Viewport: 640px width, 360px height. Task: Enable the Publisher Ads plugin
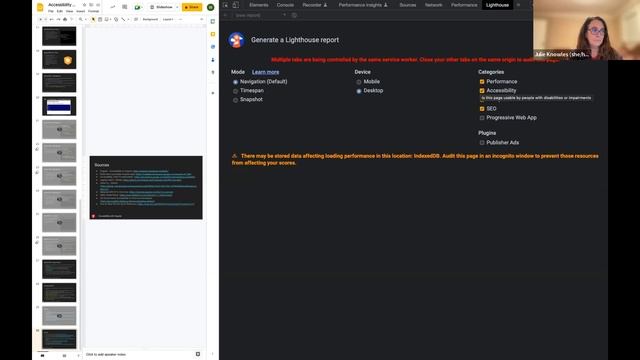click(x=482, y=142)
